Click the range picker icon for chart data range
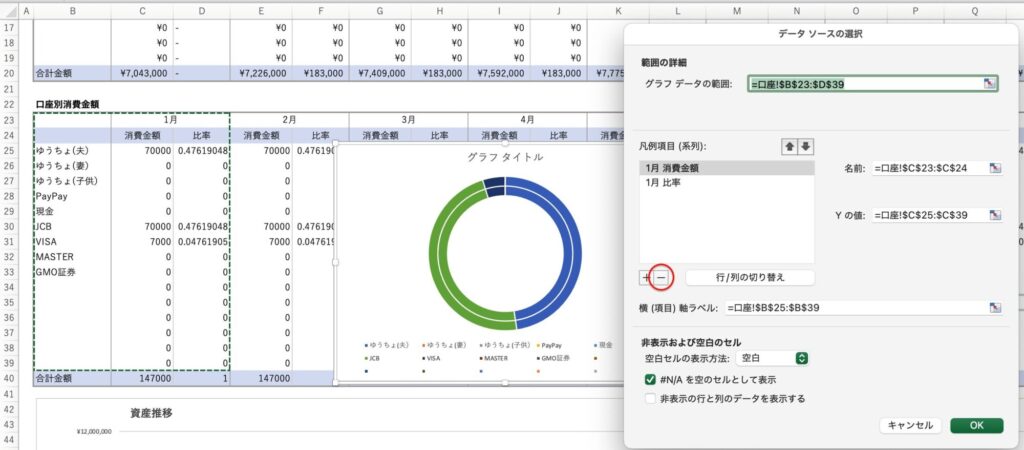Image resolution: width=1024 pixels, height=450 pixels. [x=990, y=84]
